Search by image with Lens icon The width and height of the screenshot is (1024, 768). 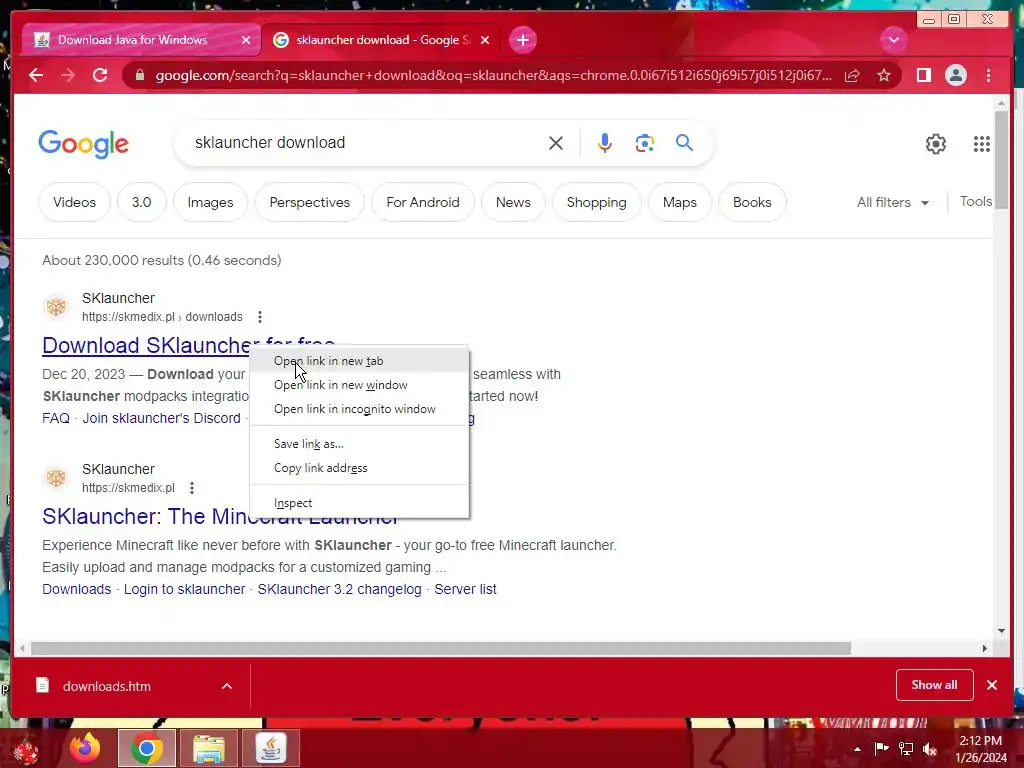[x=645, y=143]
